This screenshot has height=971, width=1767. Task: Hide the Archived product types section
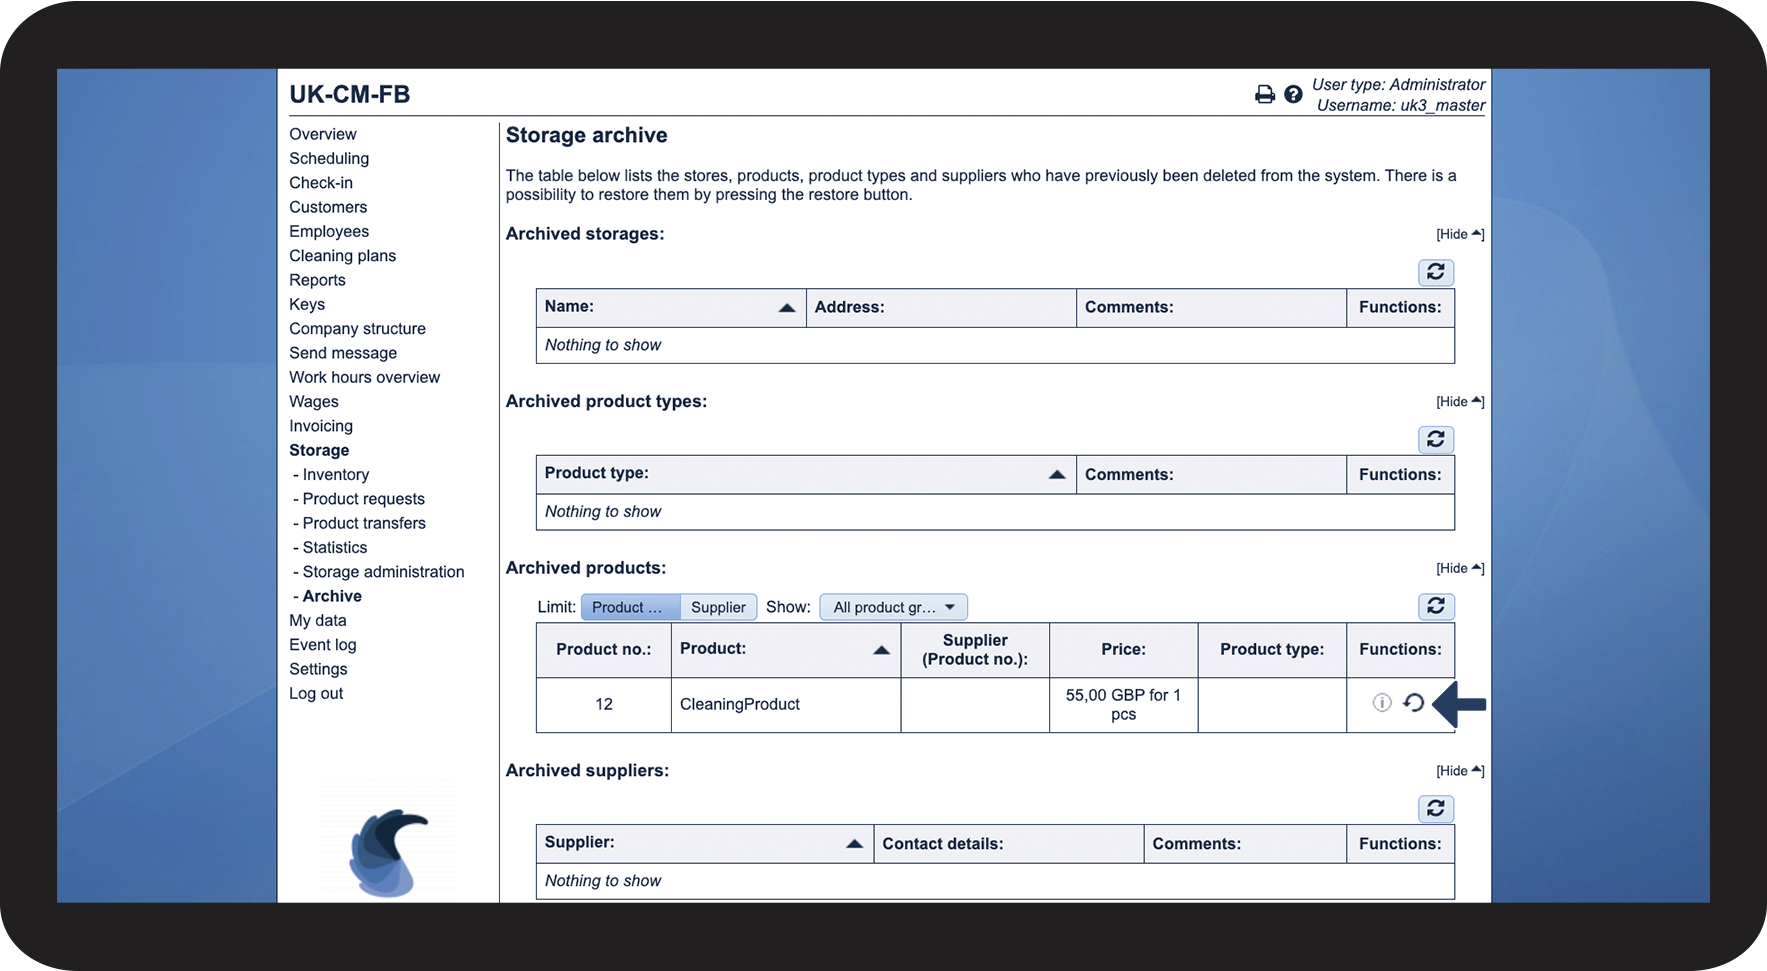(1459, 402)
